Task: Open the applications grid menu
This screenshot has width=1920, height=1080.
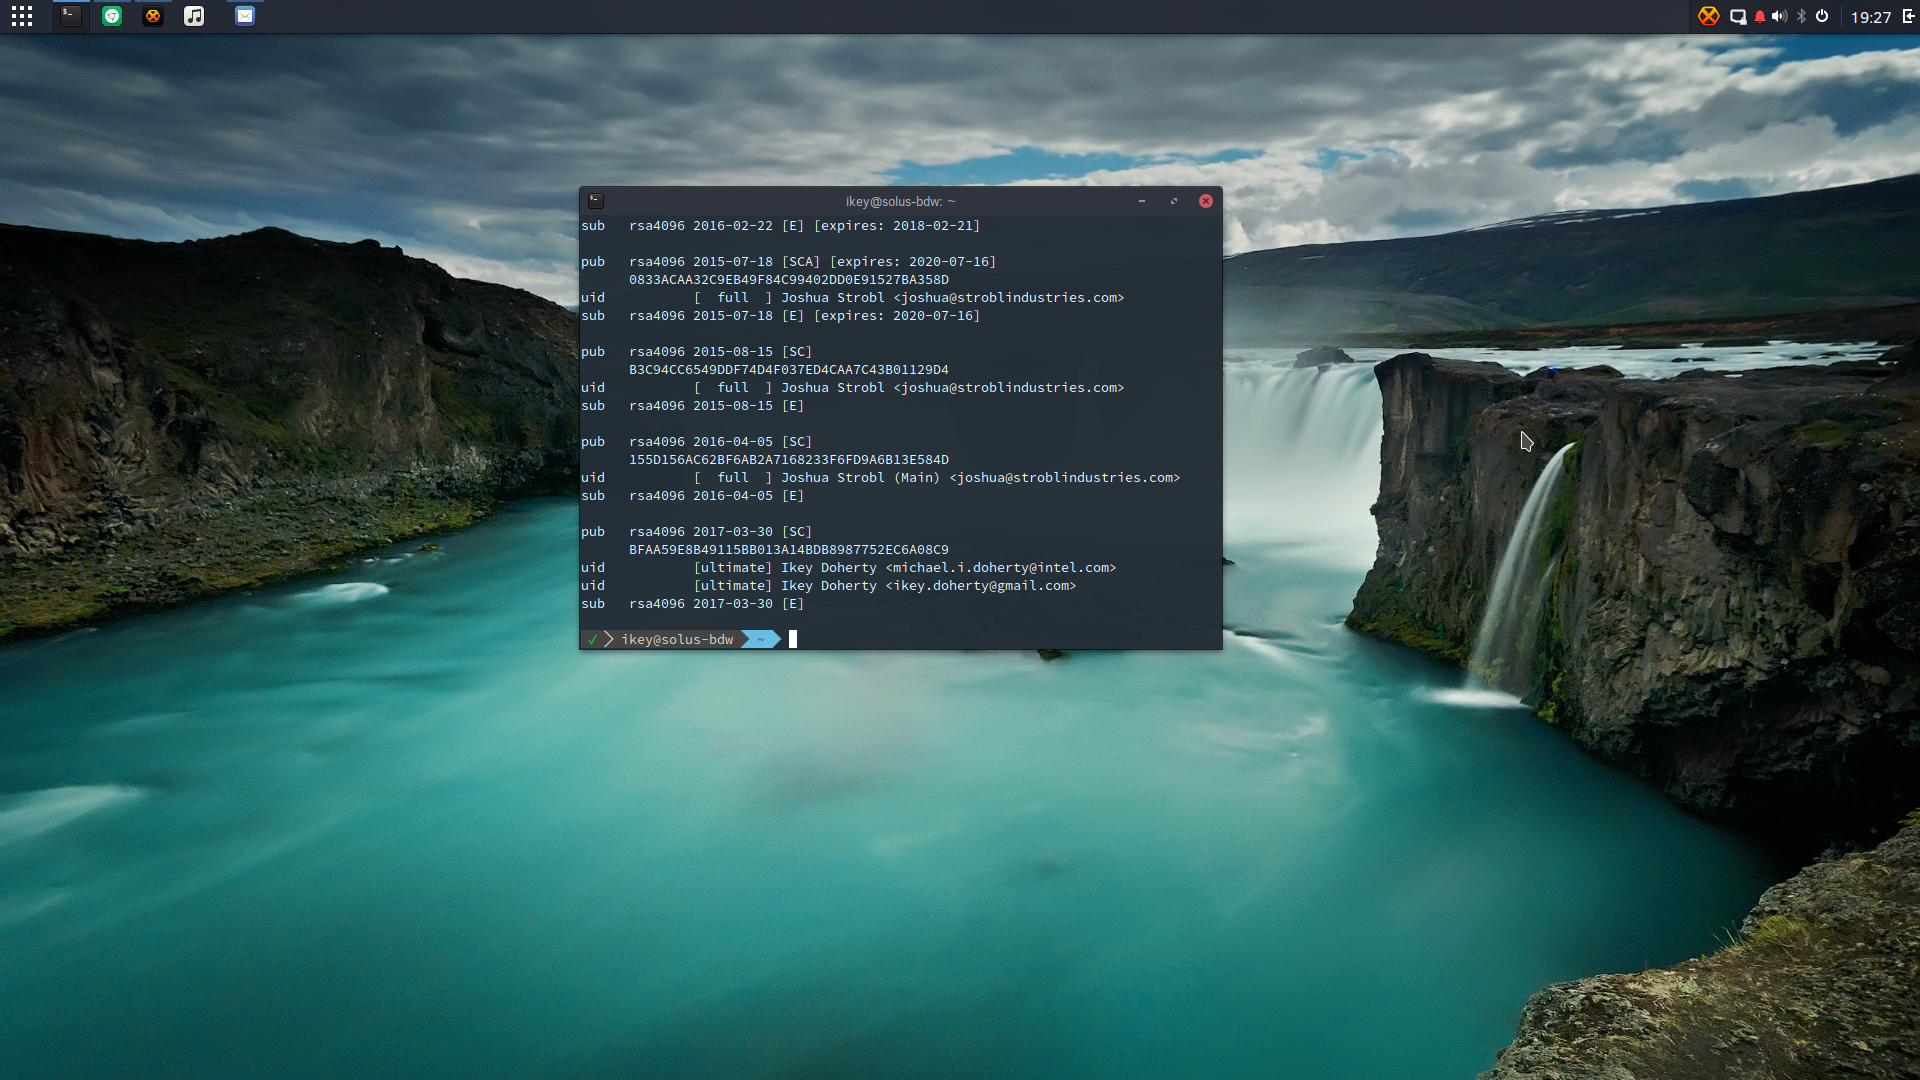Action: [x=22, y=16]
